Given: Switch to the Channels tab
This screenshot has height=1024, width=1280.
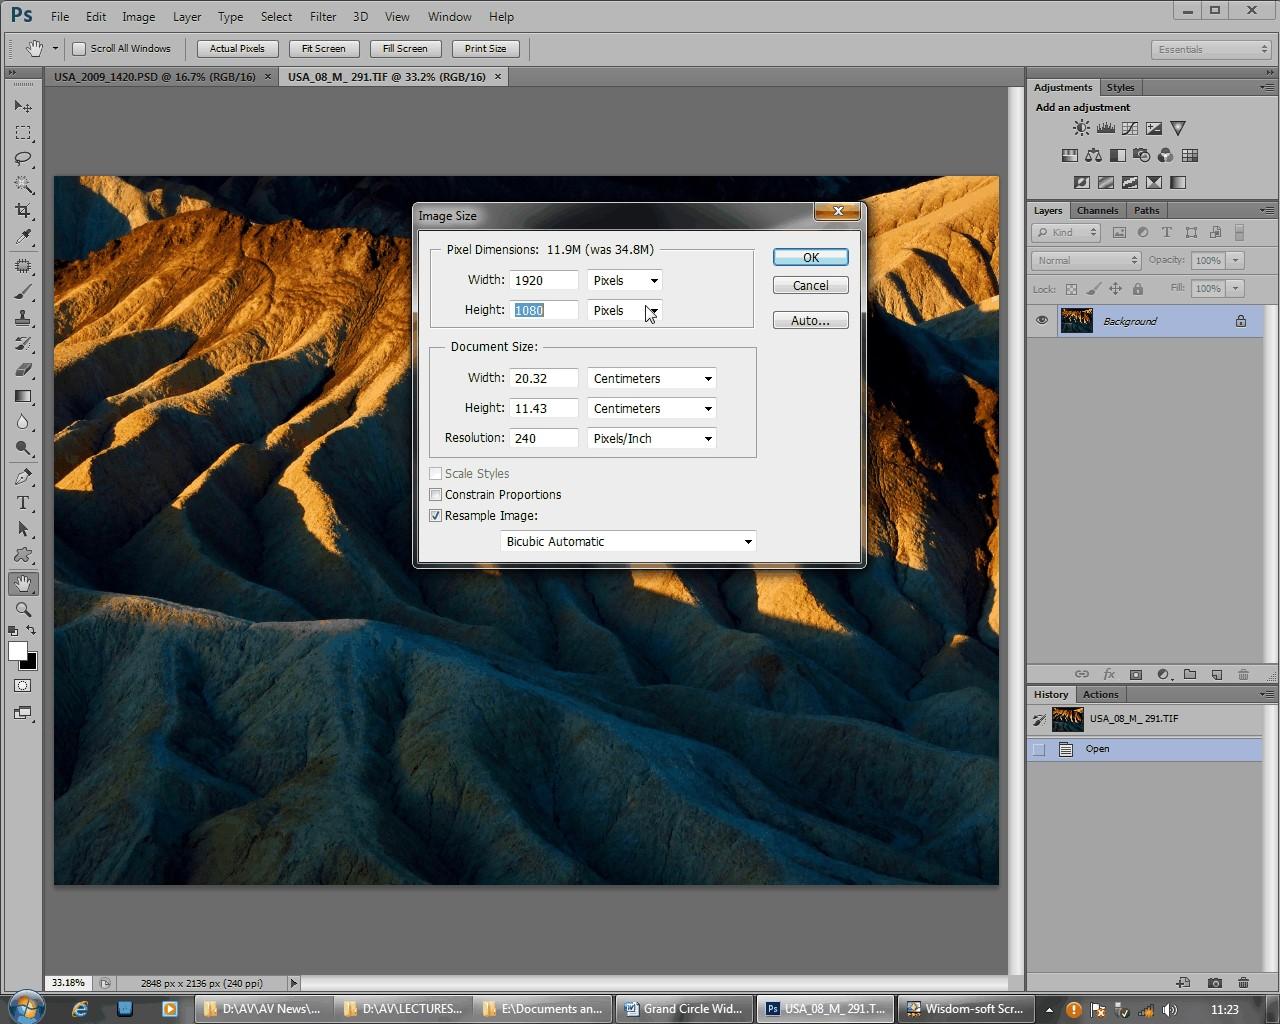Looking at the screenshot, I should (1097, 210).
